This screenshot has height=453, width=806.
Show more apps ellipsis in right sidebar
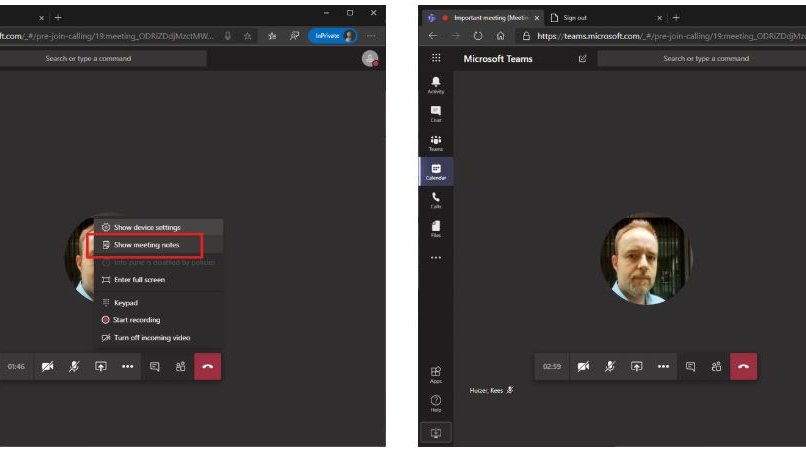pyautogui.click(x=435, y=258)
